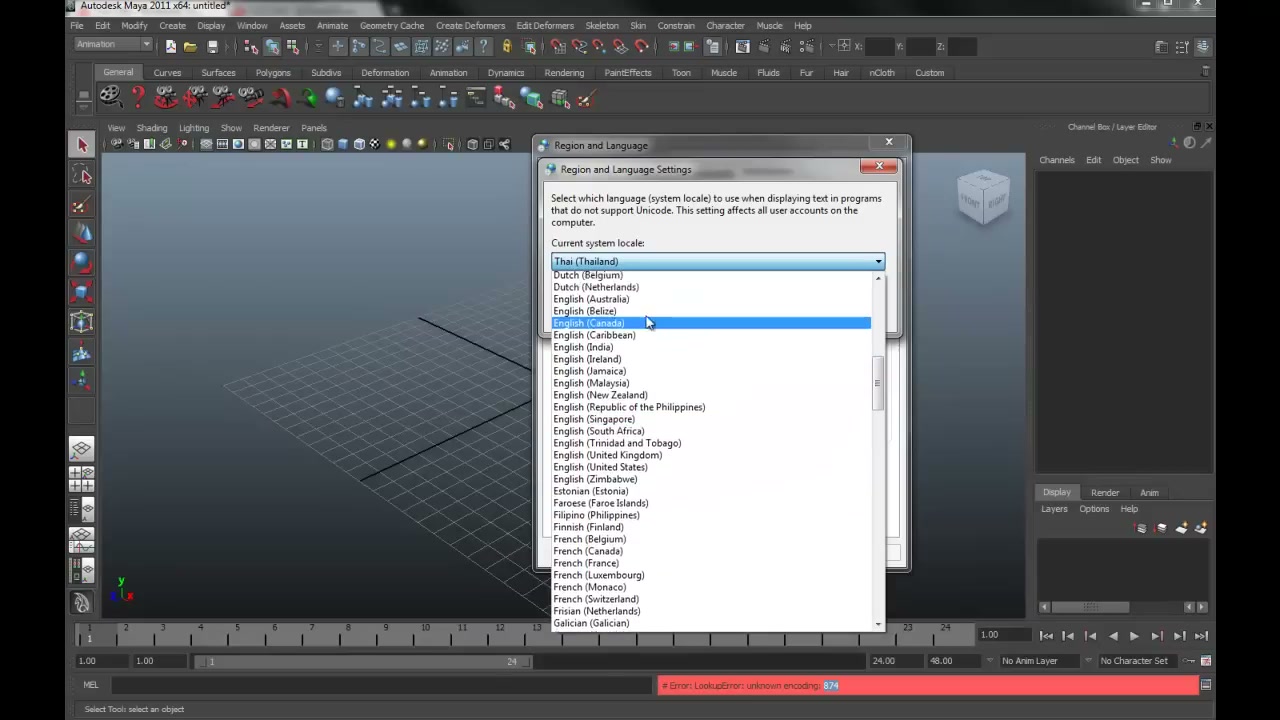Click the save scene disk icon
1280x720 pixels.
pyautogui.click(x=212, y=46)
